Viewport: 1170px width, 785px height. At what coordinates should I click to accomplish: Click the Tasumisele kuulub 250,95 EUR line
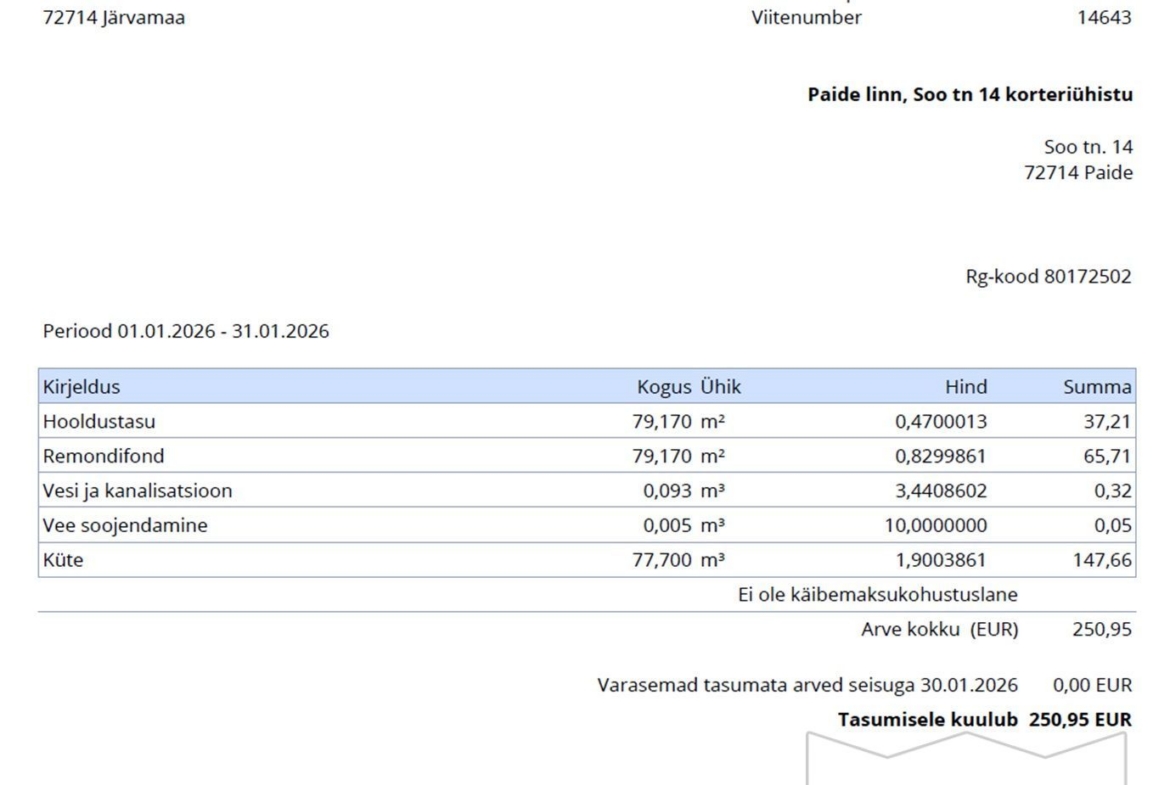(x=985, y=718)
